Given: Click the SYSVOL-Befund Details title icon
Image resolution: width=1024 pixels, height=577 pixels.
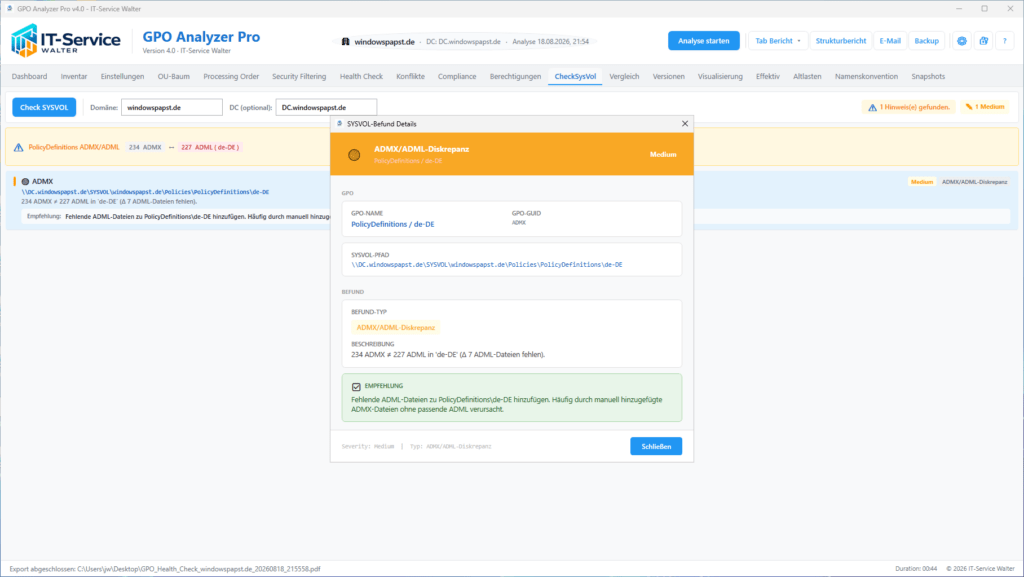Looking at the screenshot, I should [x=340, y=123].
